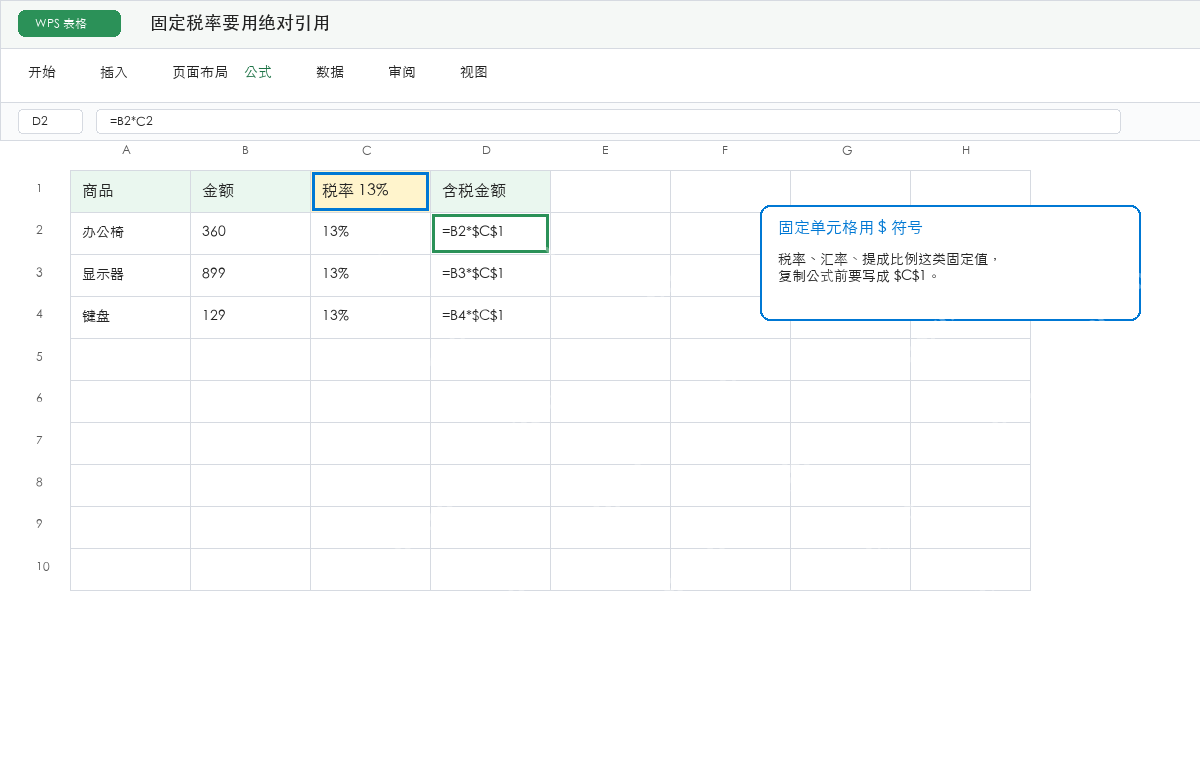
Task: Select column F header
Action: pos(725,151)
